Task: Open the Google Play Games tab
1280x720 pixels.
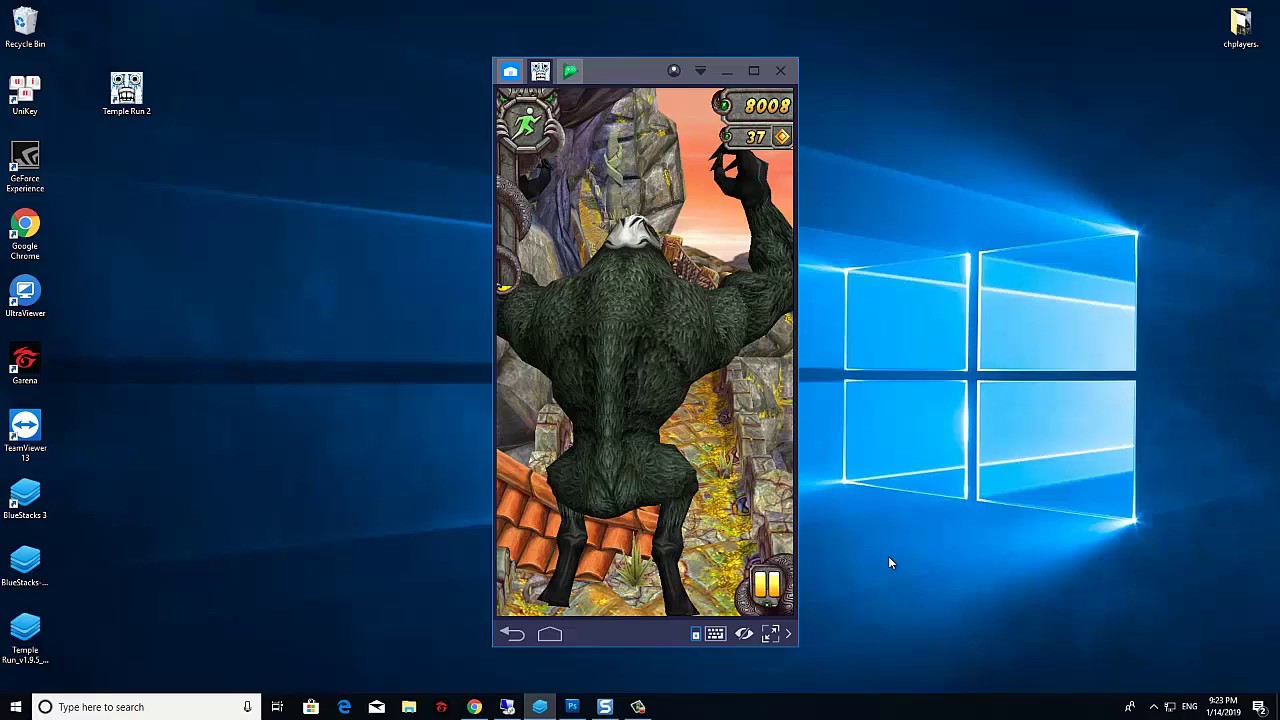Action: pyautogui.click(x=570, y=71)
